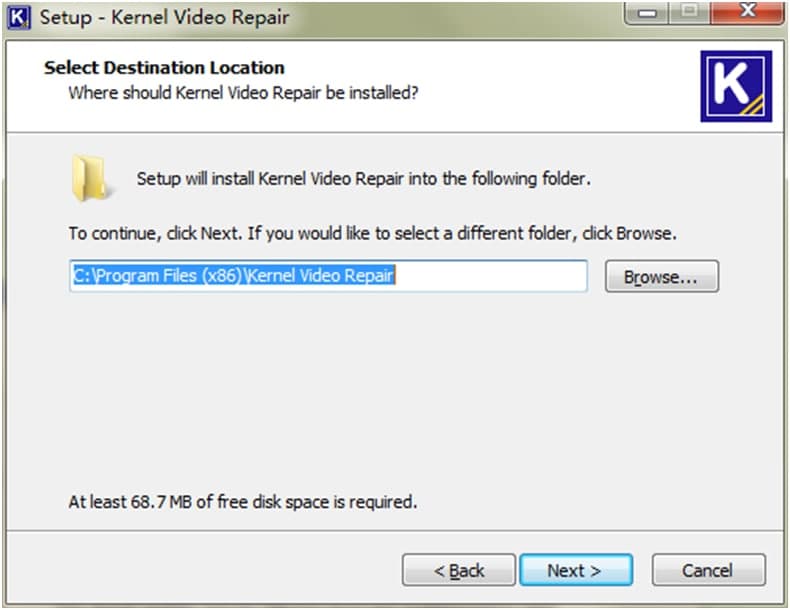
Task: Click the blank area left of the Back button
Action: tap(200, 570)
